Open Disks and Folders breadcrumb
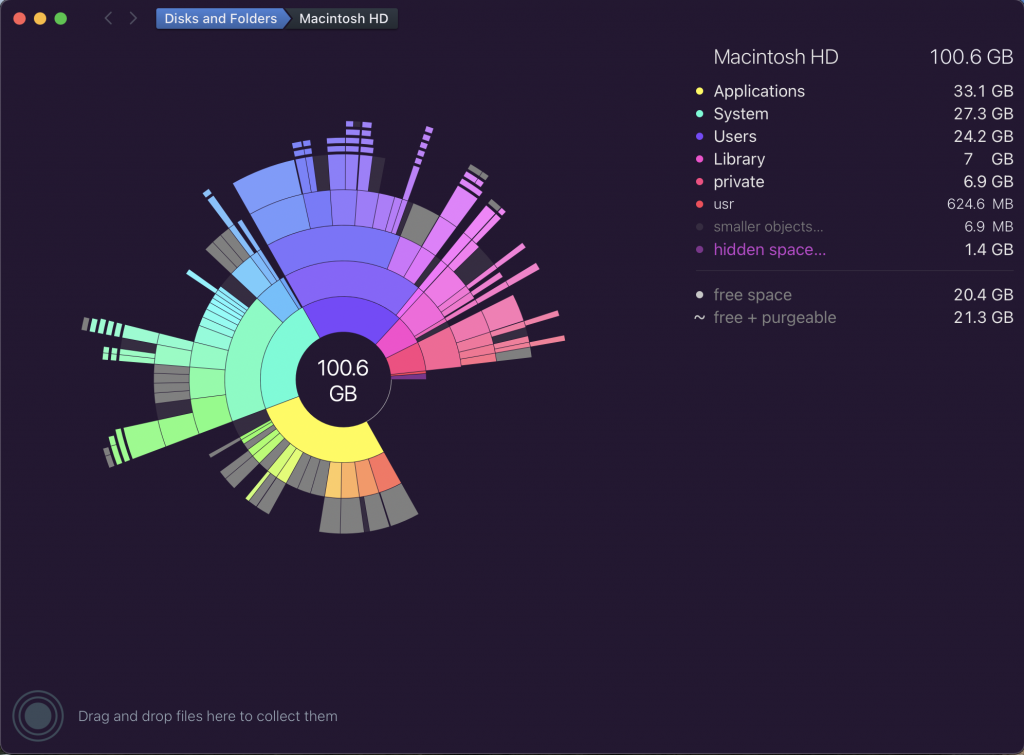 [x=221, y=18]
